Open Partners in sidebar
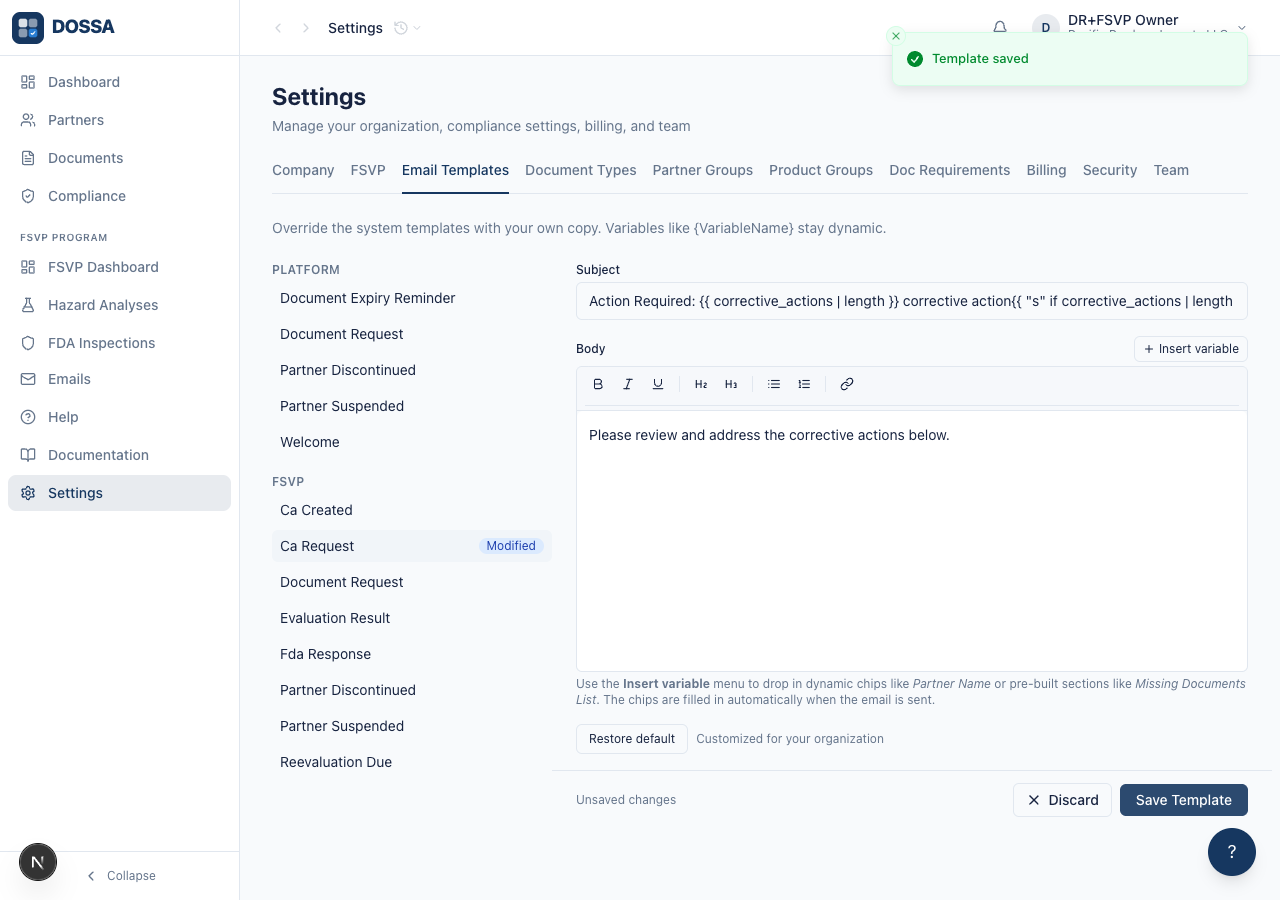 tap(119, 120)
